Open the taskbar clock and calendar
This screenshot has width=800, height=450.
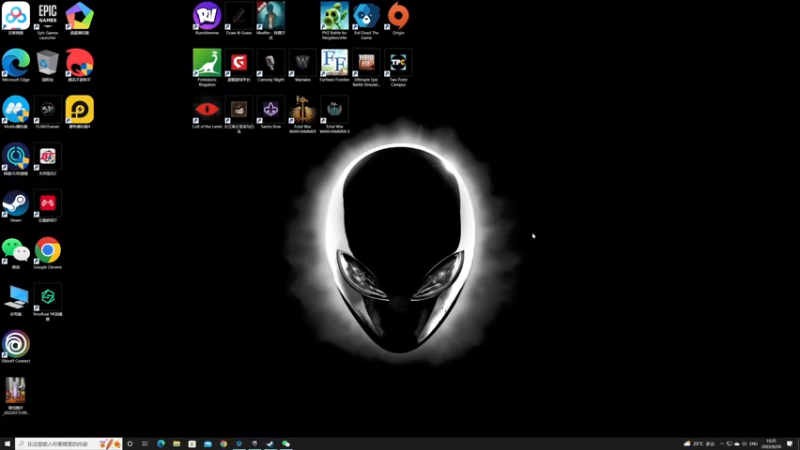coord(771,444)
